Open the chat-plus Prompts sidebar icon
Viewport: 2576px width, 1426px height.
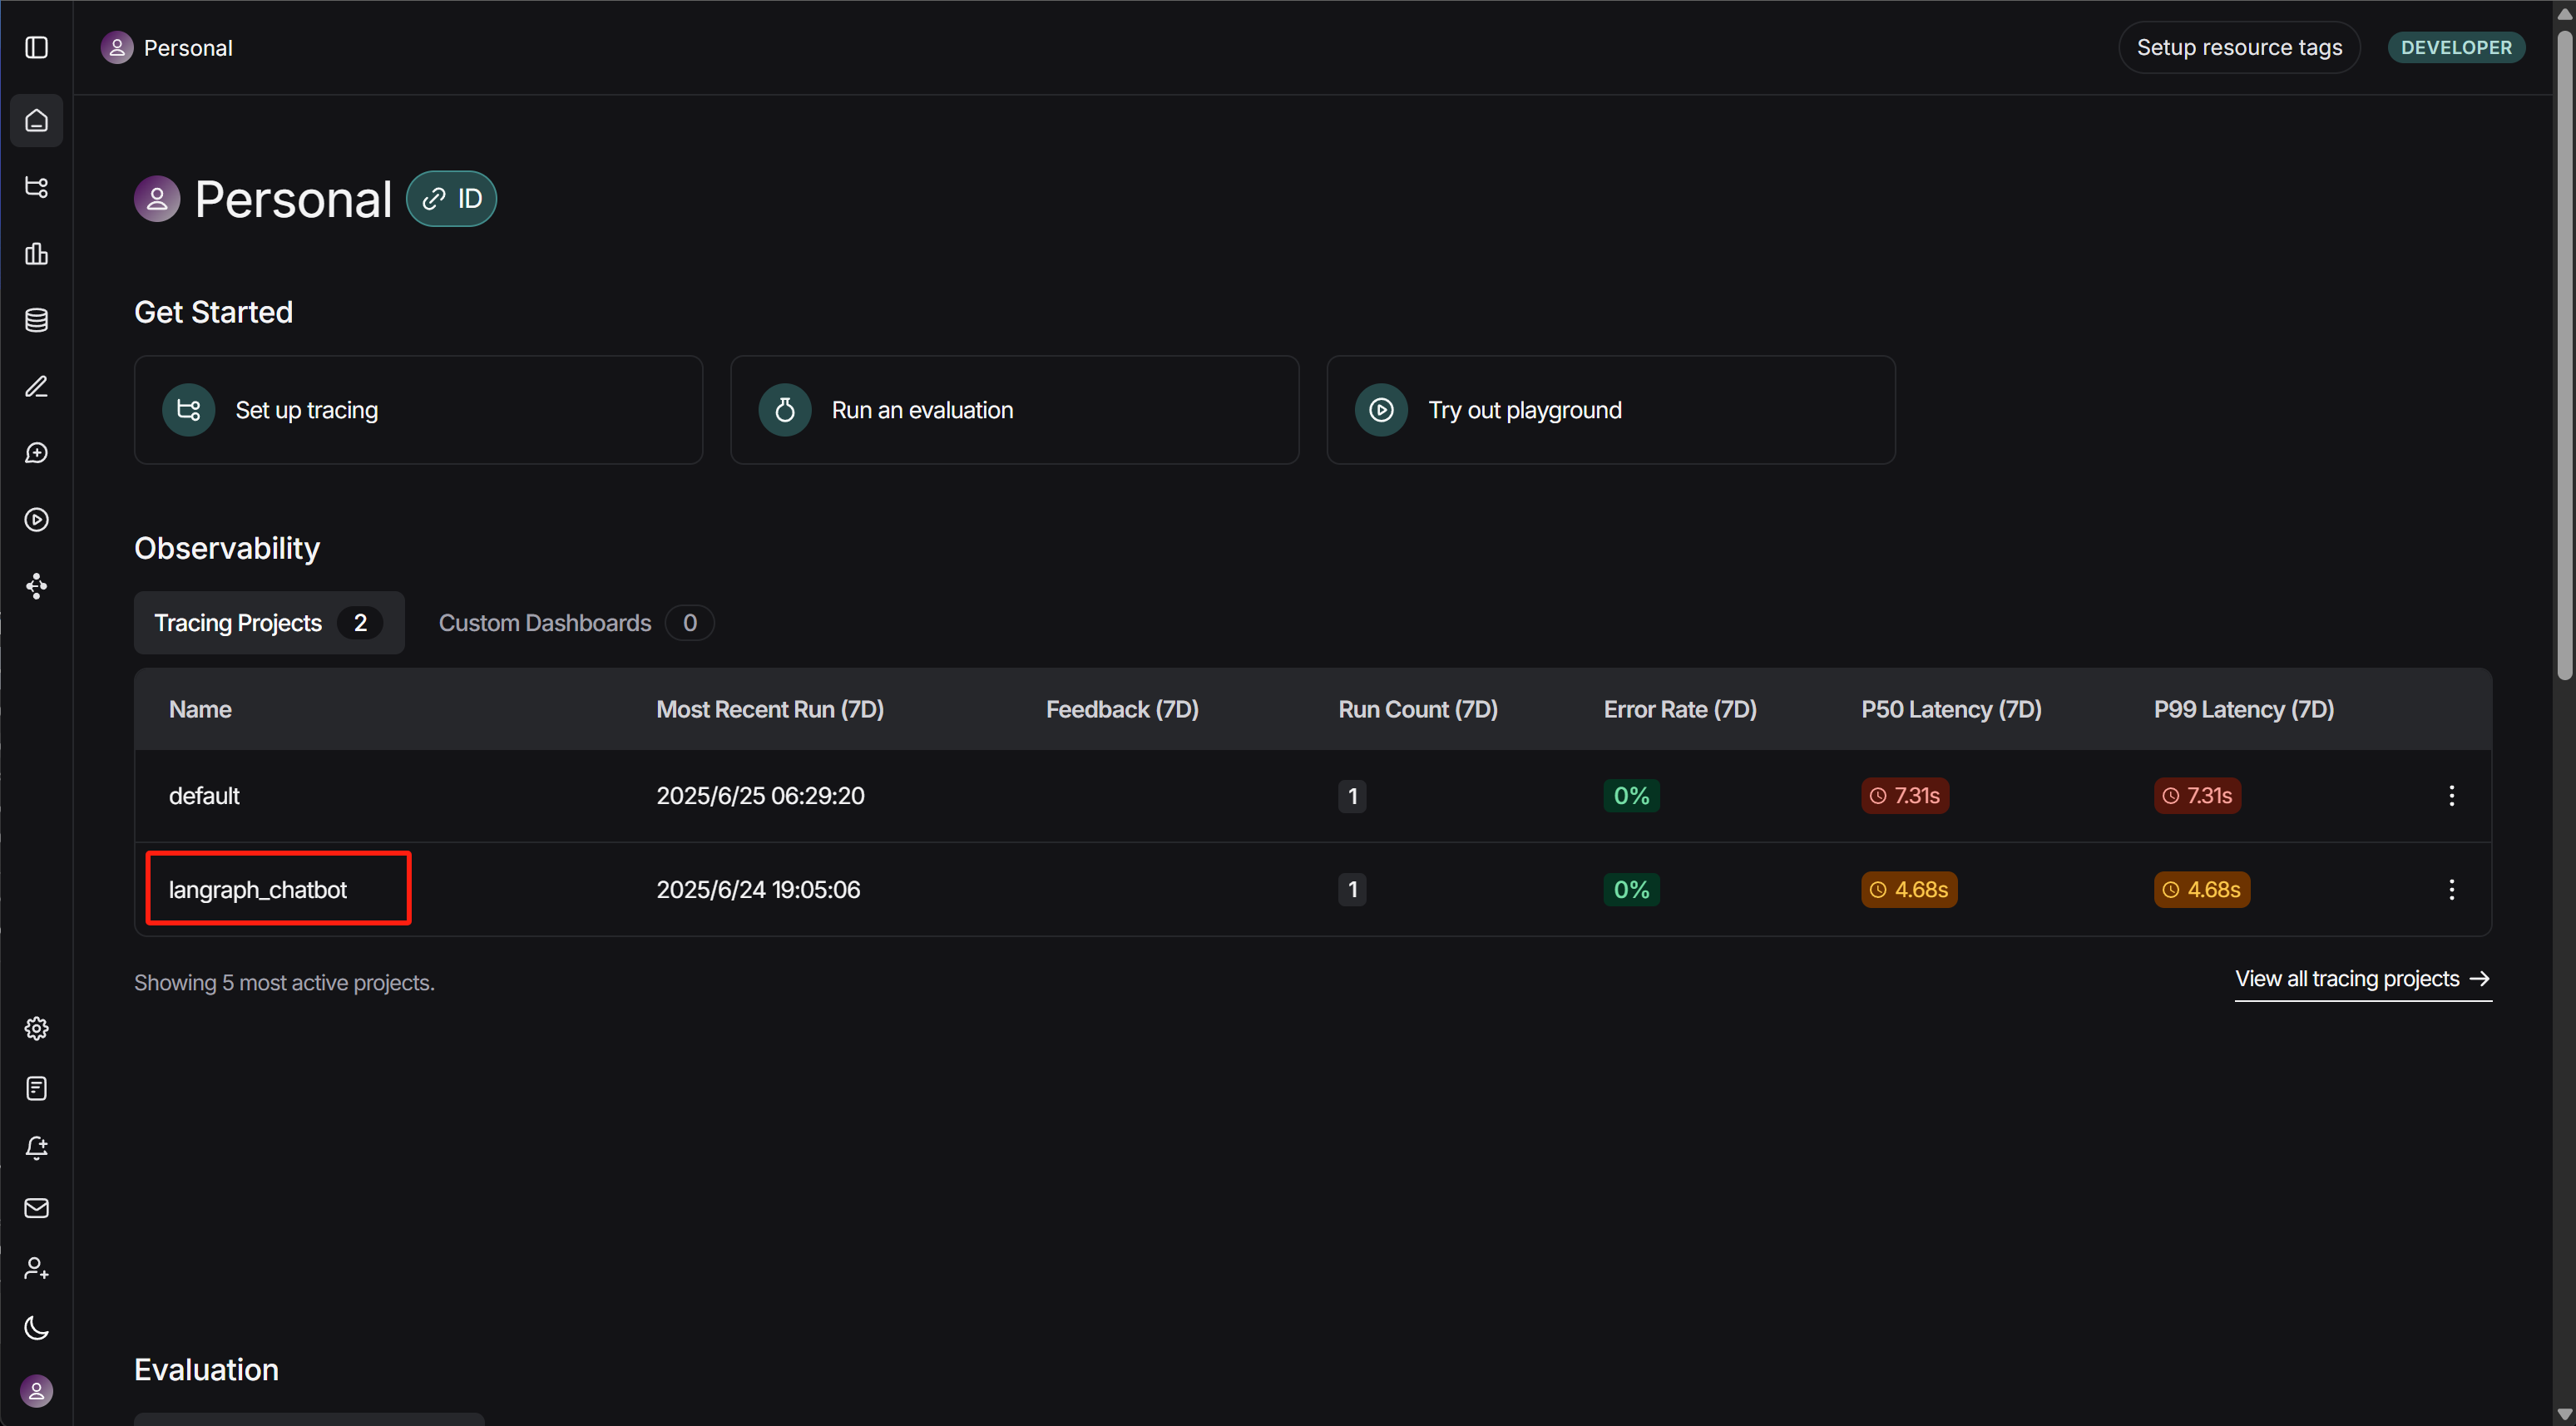[36, 453]
